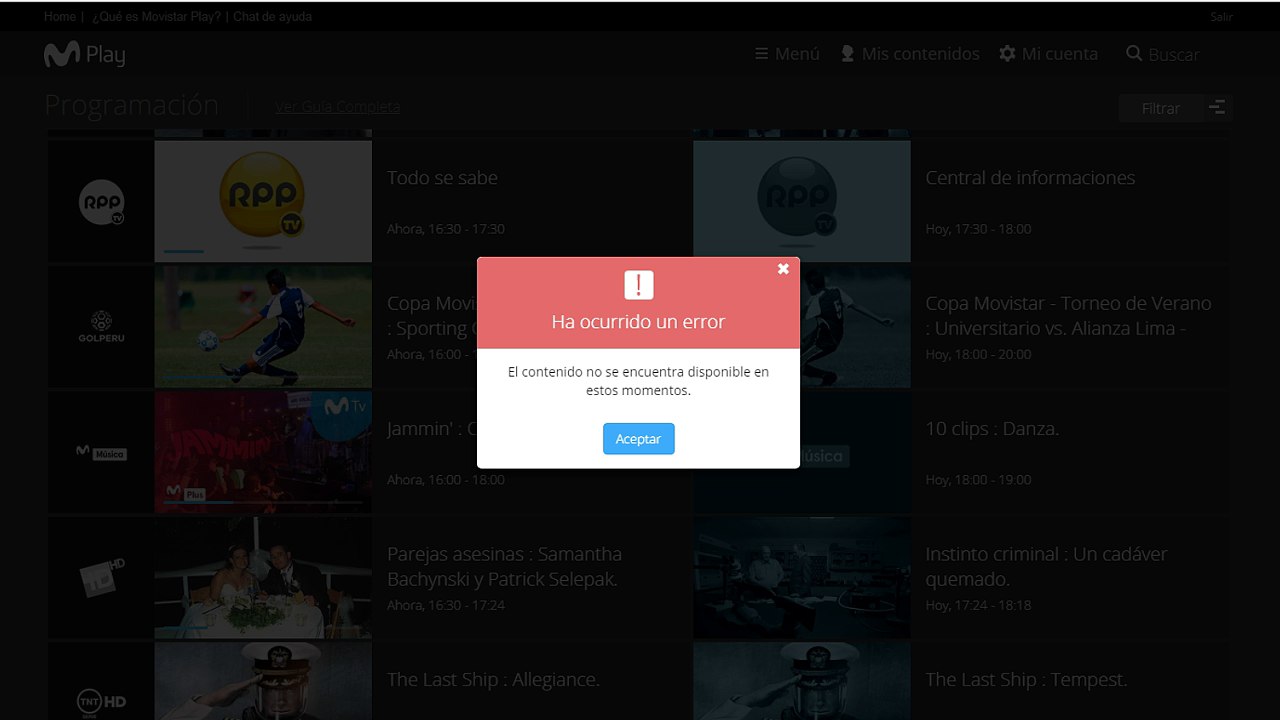This screenshot has width=1280, height=720.
Task: Click the Ahora, 16:00 - 18:00 time
Action: (x=446, y=480)
